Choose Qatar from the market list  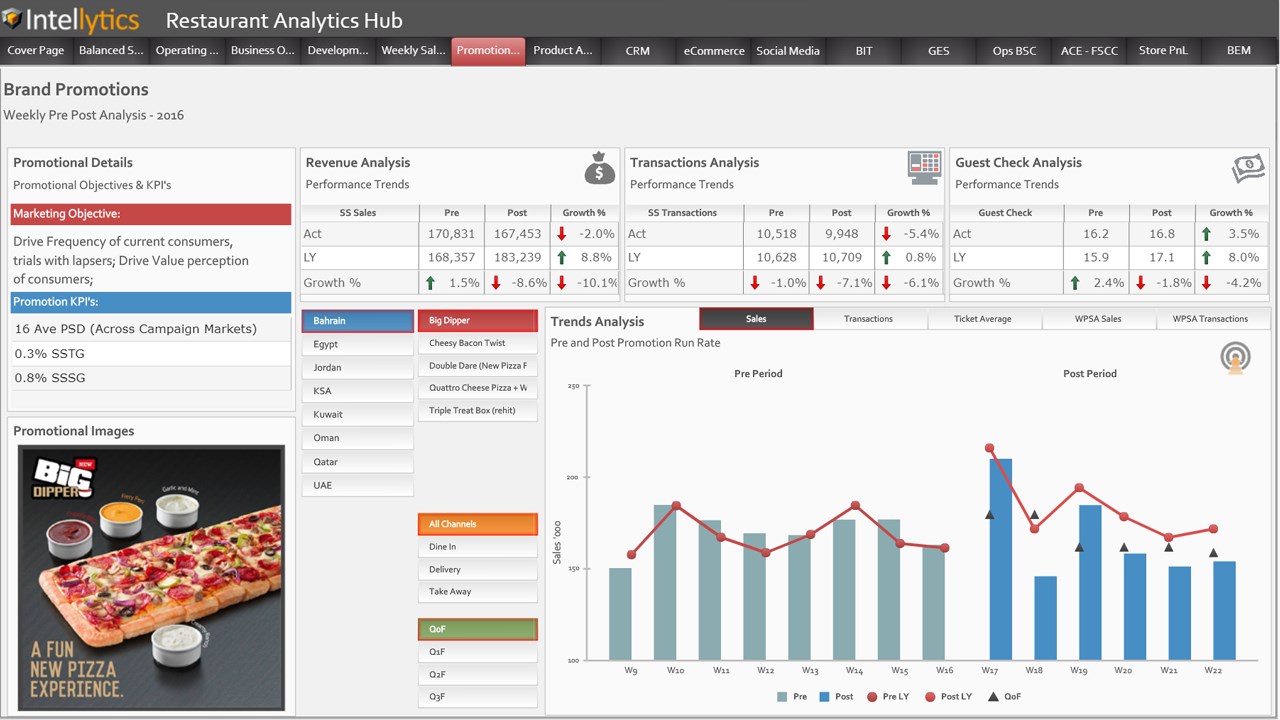(x=357, y=462)
